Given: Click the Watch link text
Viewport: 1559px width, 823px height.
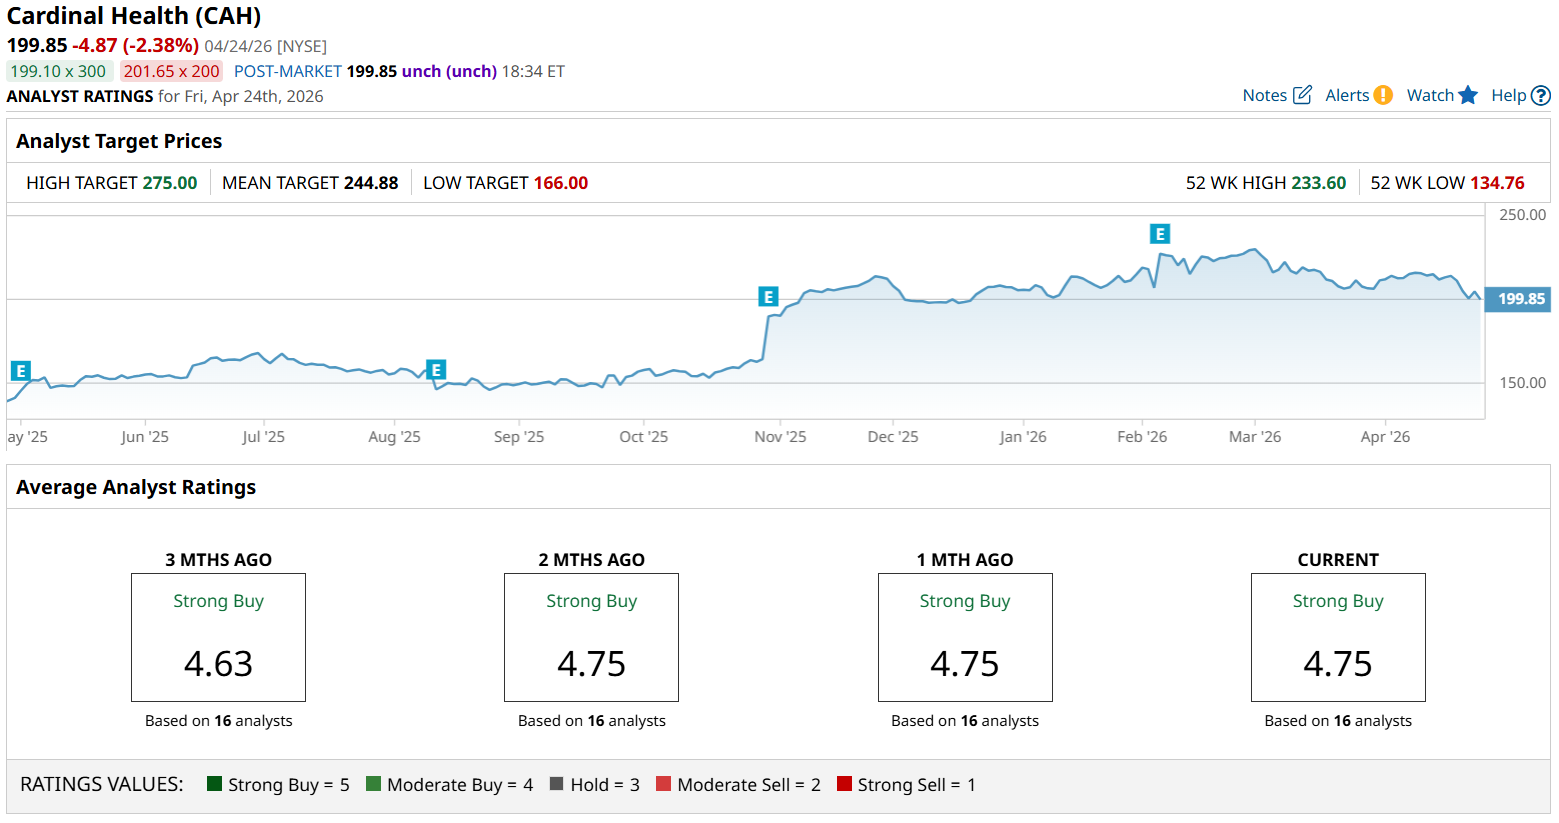Looking at the screenshot, I should click(1430, 95).
